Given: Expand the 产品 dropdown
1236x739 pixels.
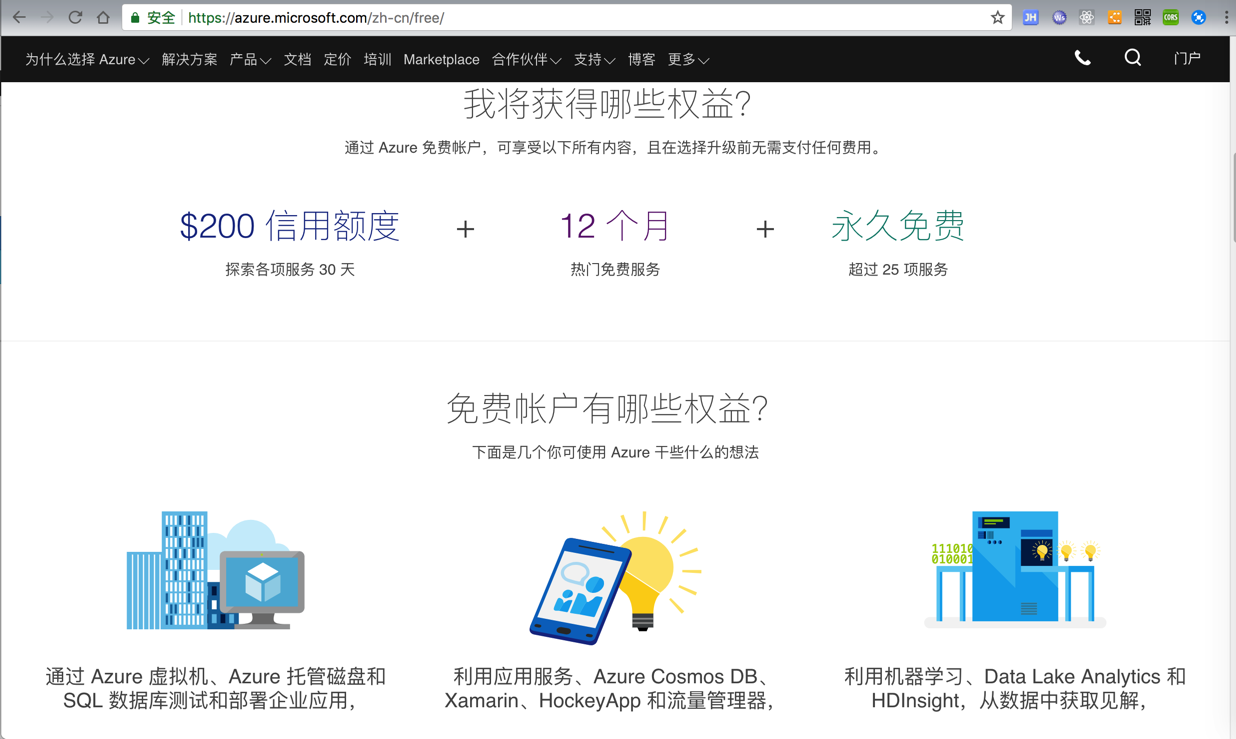Looking at the screenshot, I should tap(250, 60).
